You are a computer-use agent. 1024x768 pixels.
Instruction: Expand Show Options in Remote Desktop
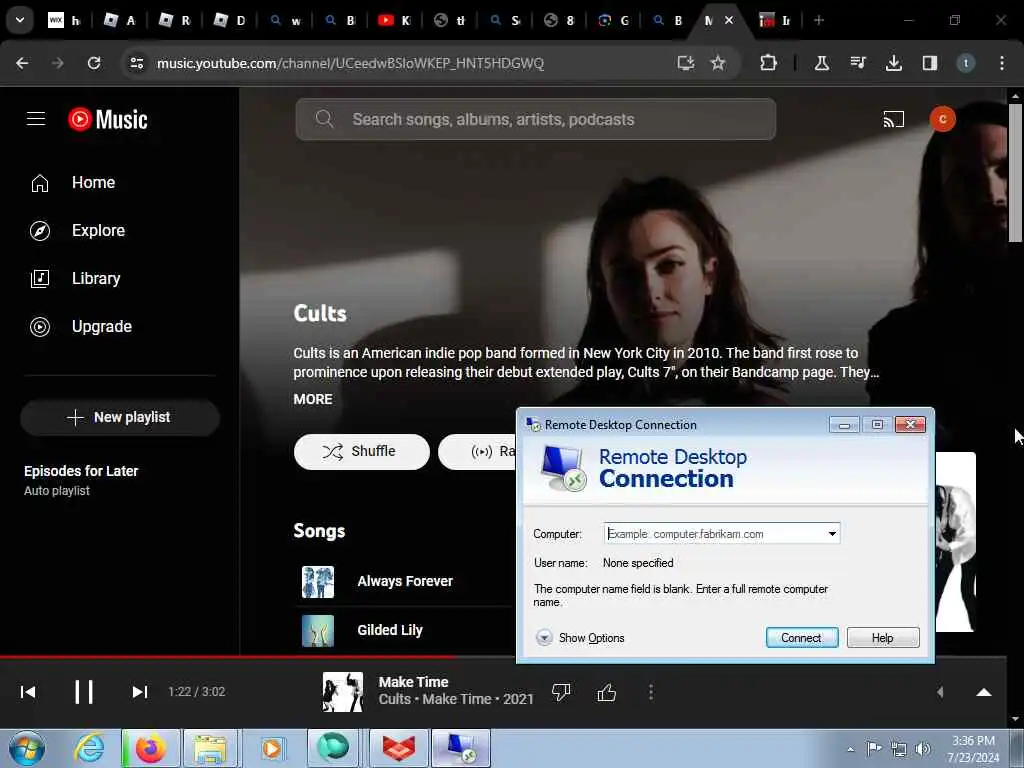click(x=580, y=638)
